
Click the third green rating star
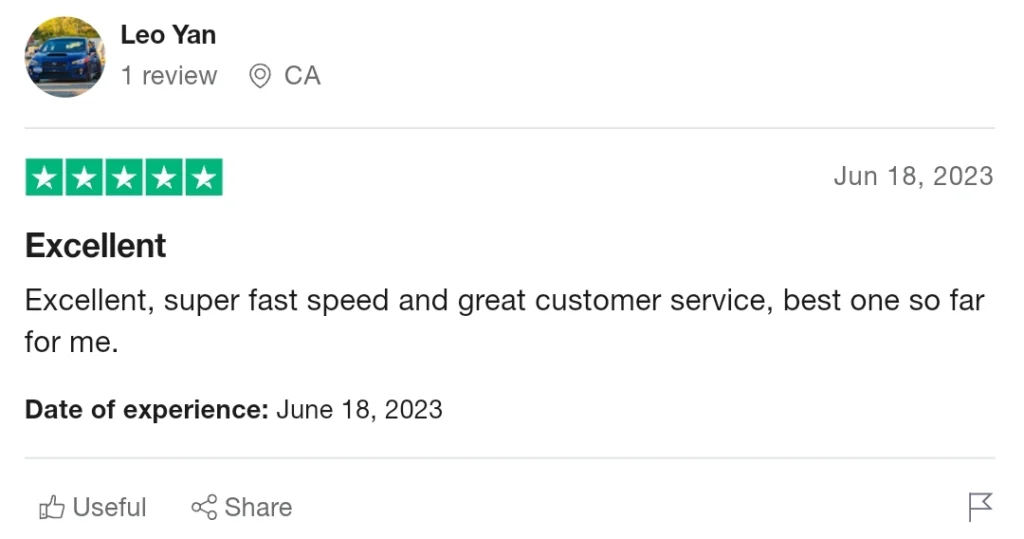(124, 178)
